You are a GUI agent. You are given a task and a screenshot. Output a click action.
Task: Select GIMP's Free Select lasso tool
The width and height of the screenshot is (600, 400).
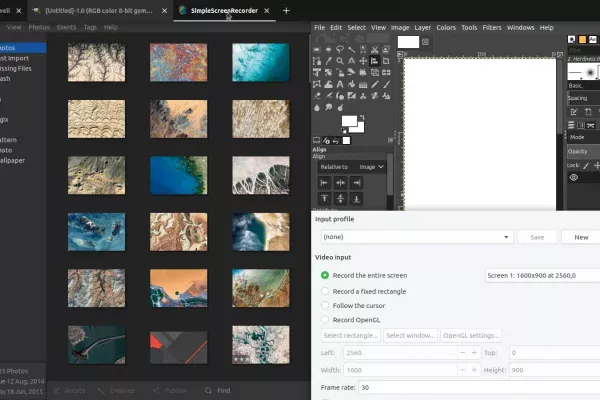pos(340,49)
